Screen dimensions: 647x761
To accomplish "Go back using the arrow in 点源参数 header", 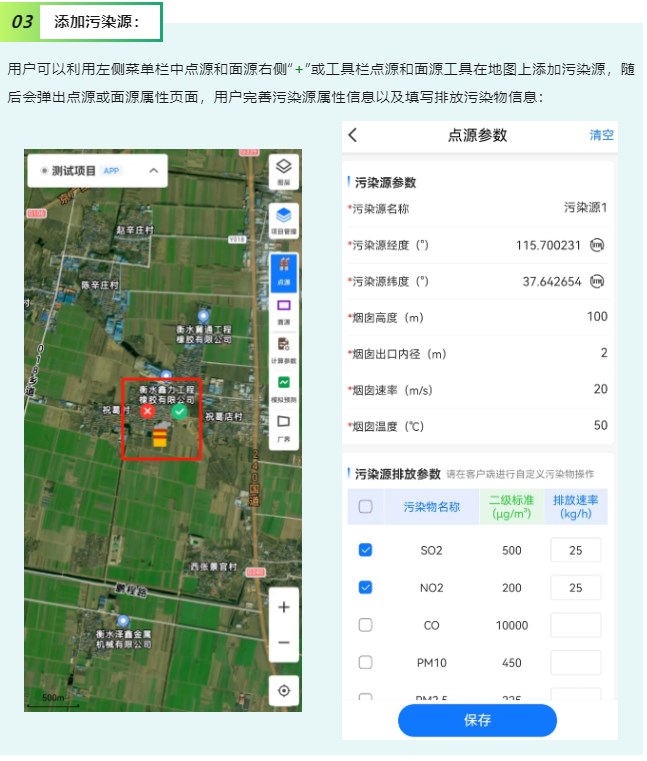I will coord(353,135).
